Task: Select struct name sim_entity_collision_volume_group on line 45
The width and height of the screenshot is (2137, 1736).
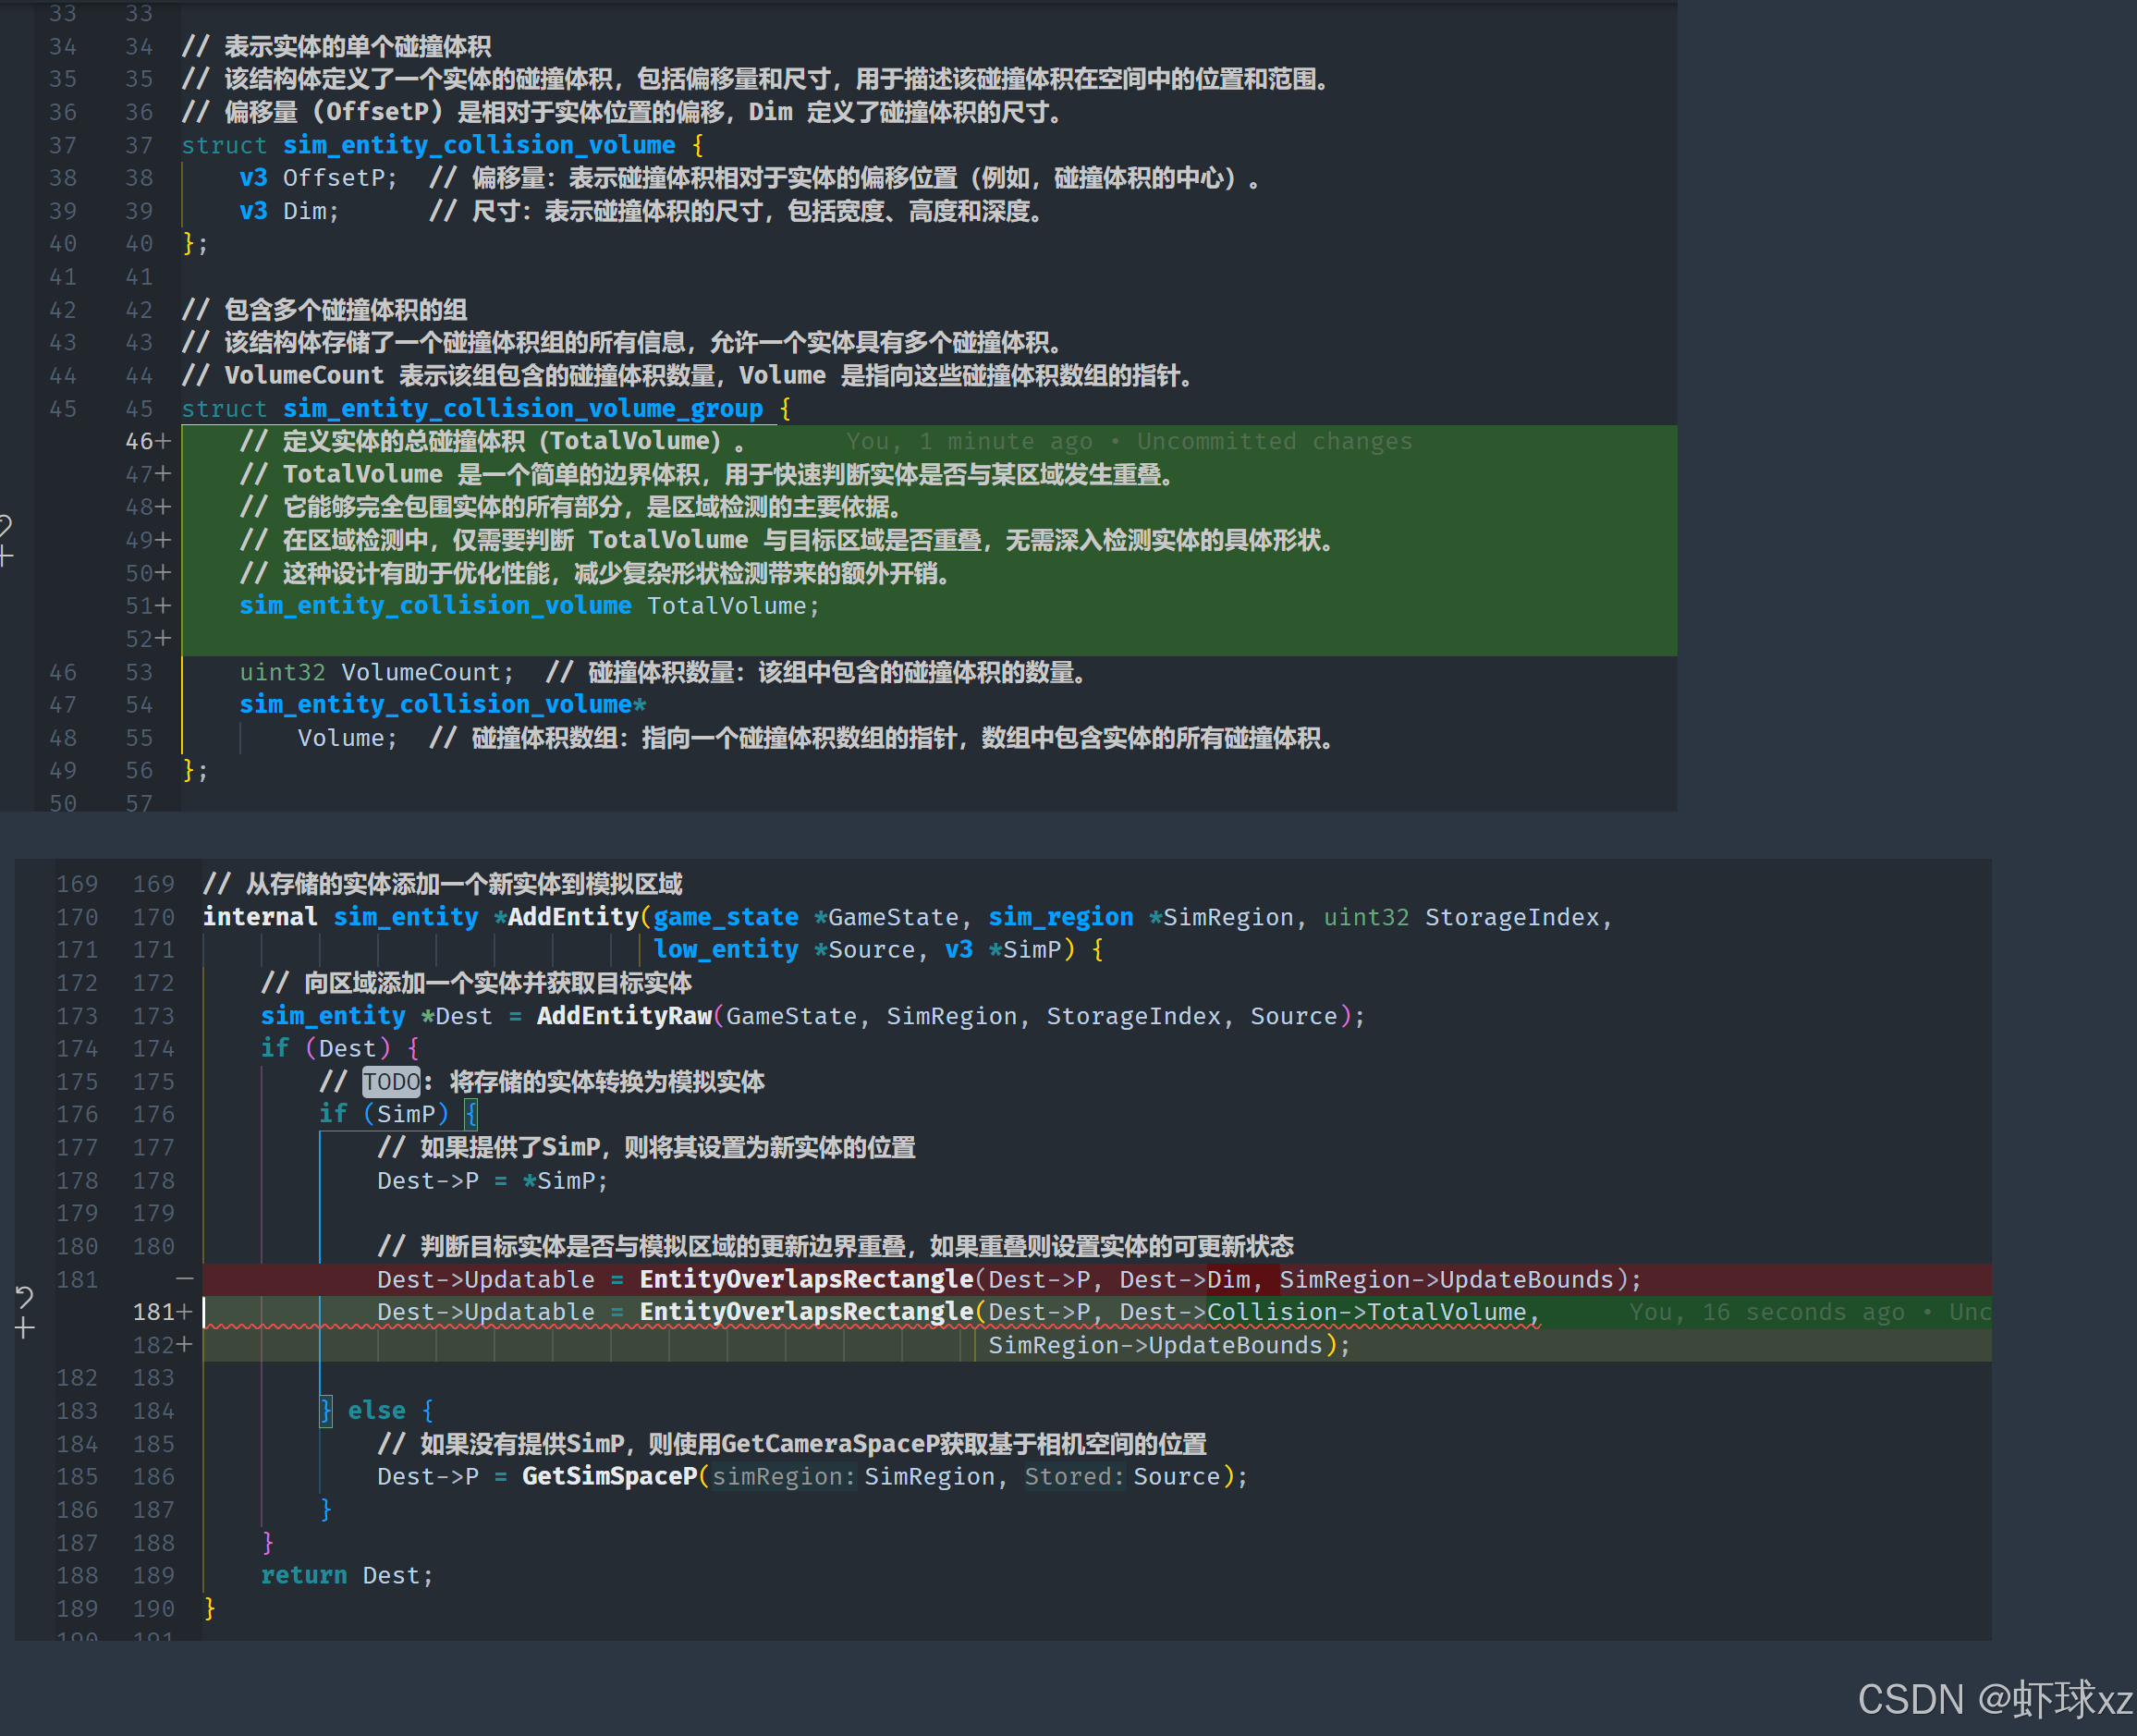Action: (x=523, y=408)
